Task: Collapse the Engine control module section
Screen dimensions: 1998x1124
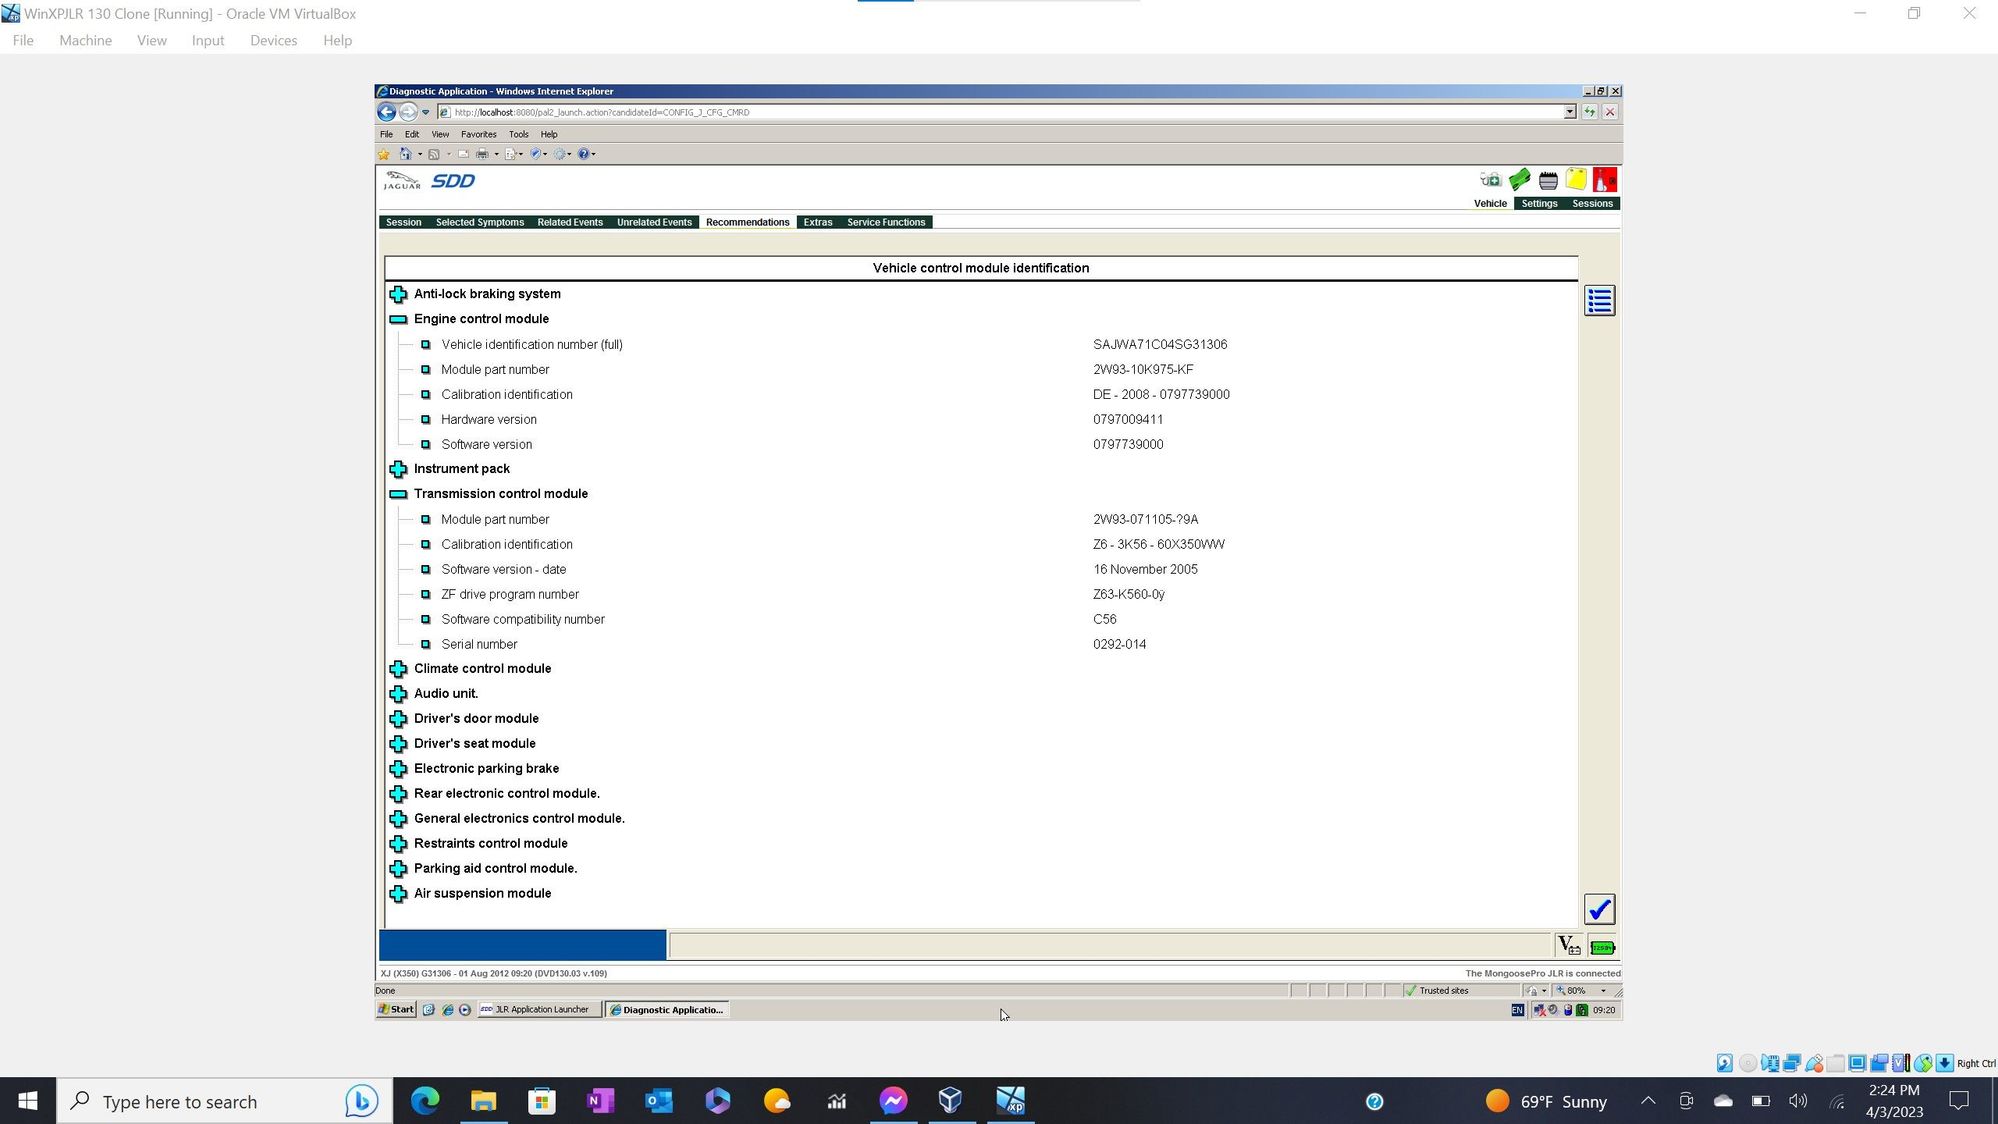Action: [398, 319]
